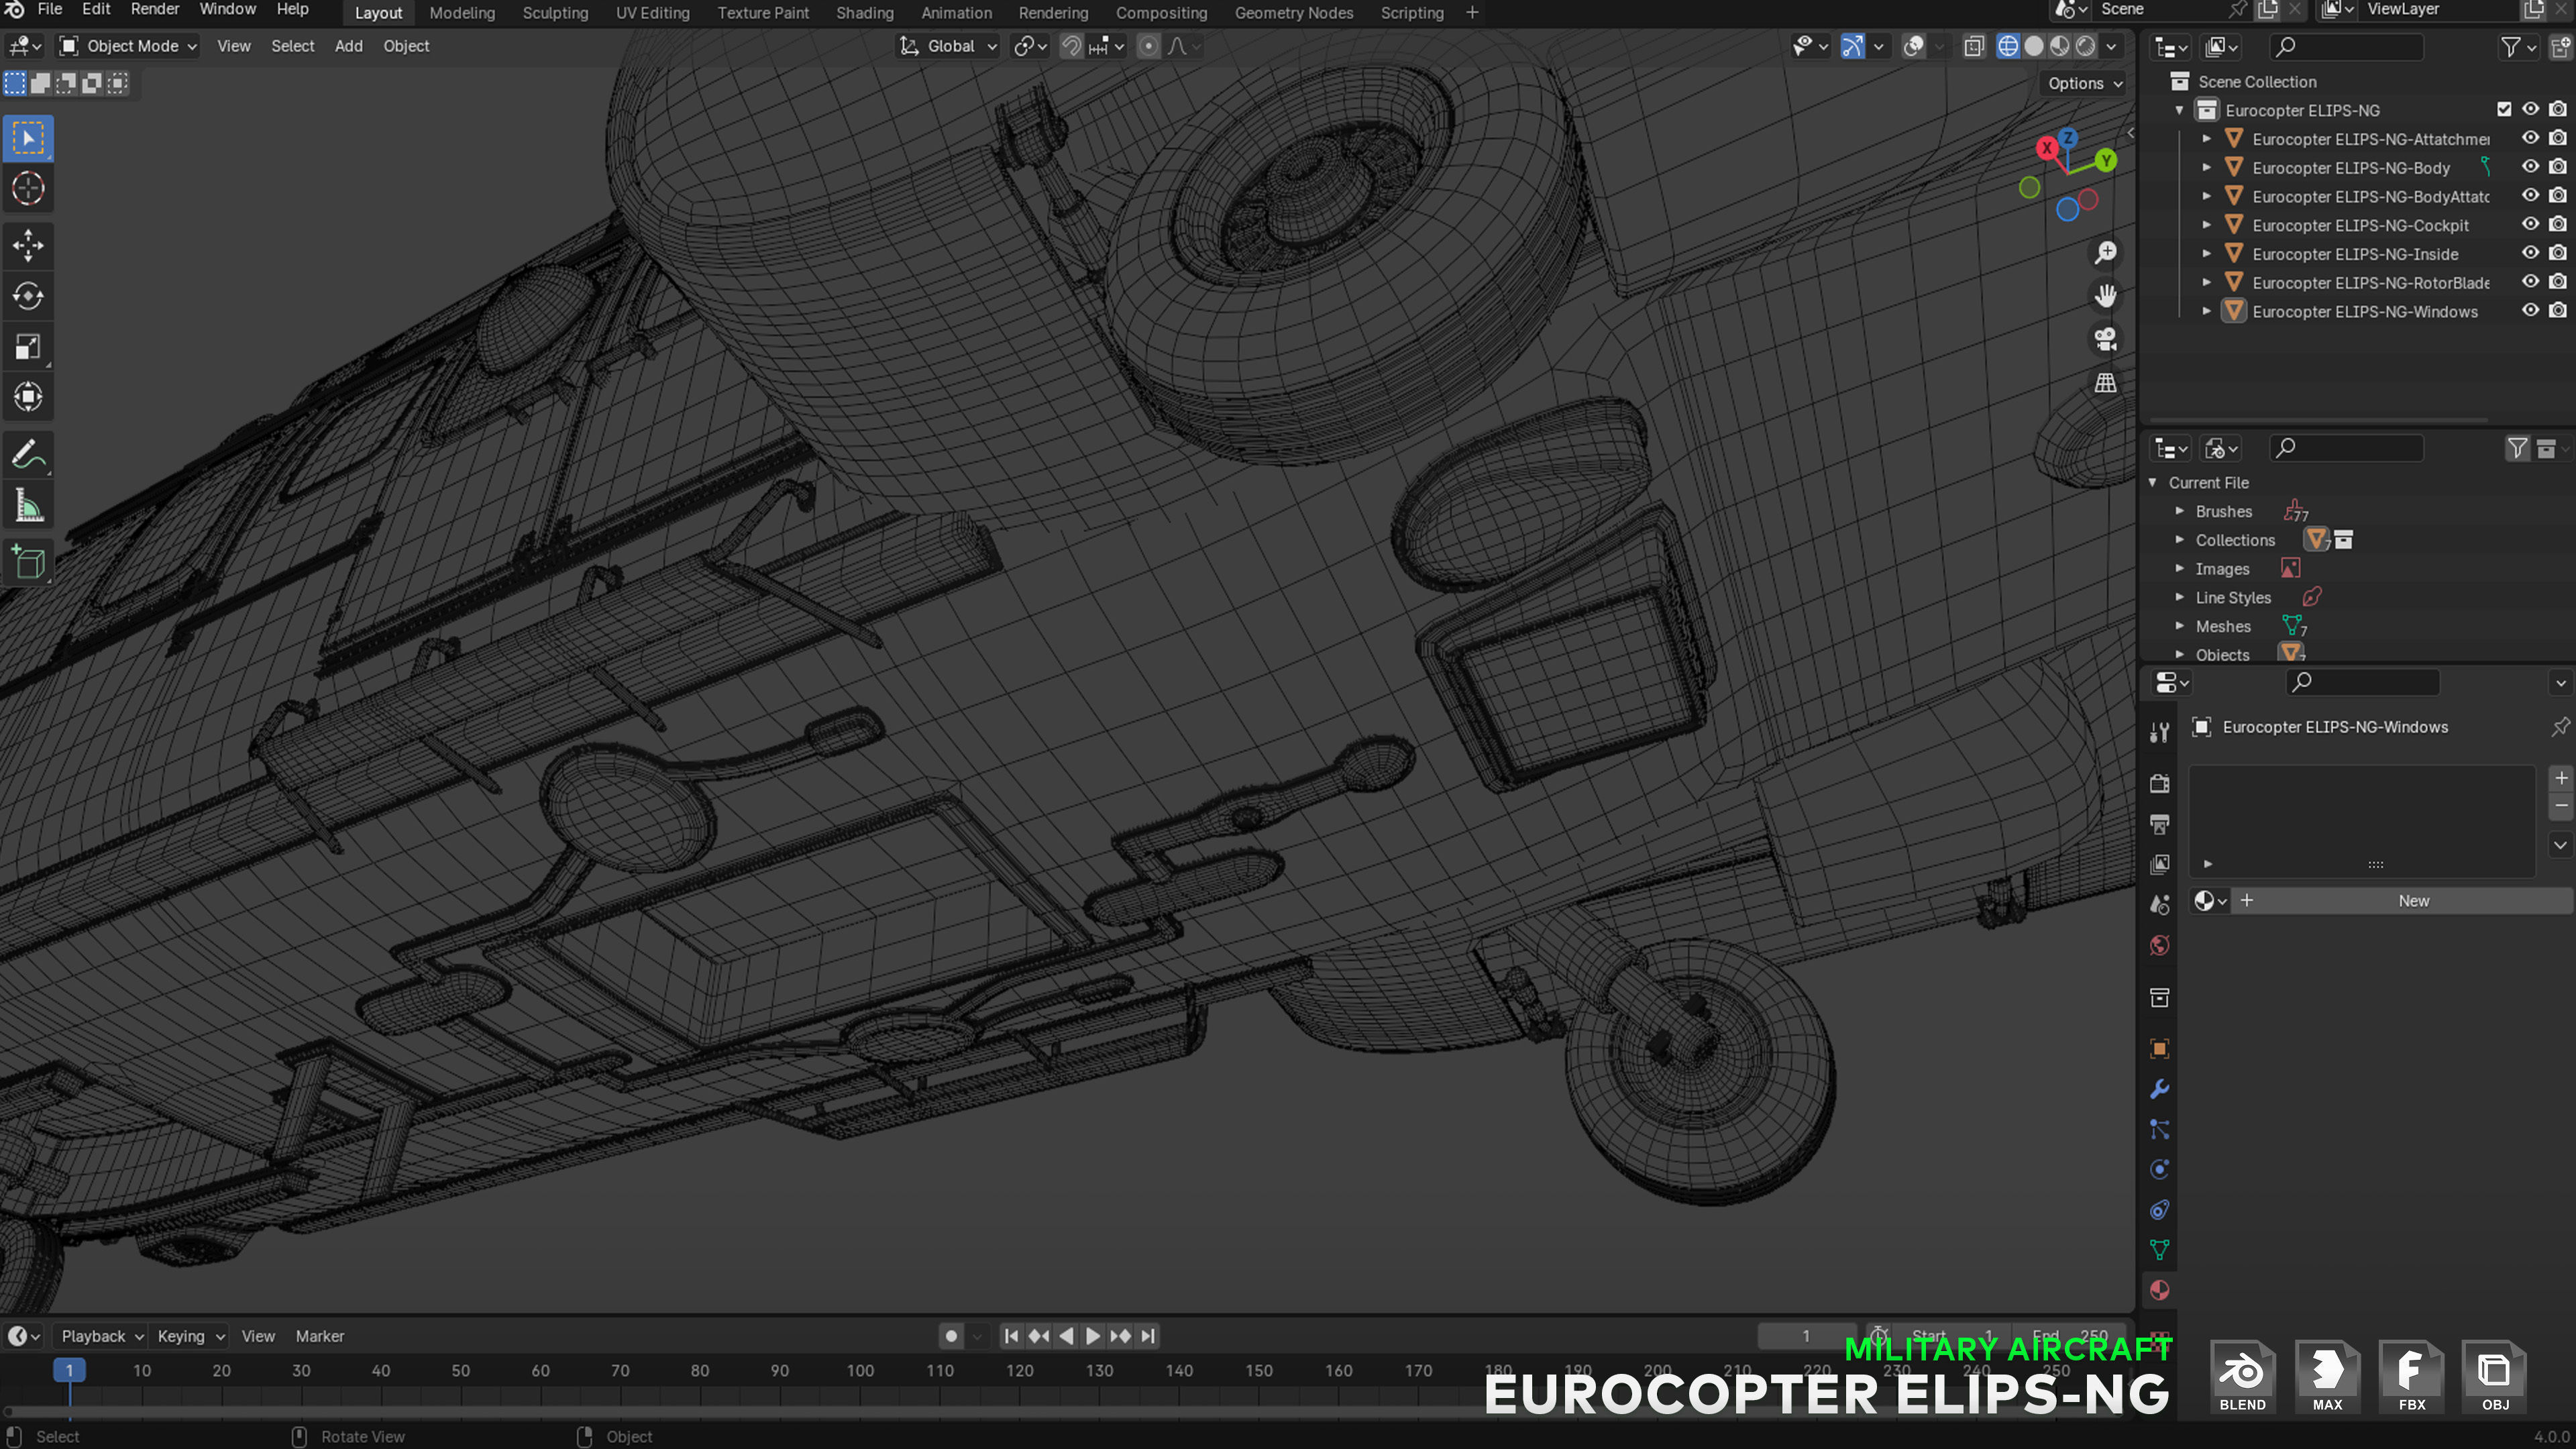2576x1449 pixels.
Task: Toggle auto keying record button
Action: coord(951,1336)
